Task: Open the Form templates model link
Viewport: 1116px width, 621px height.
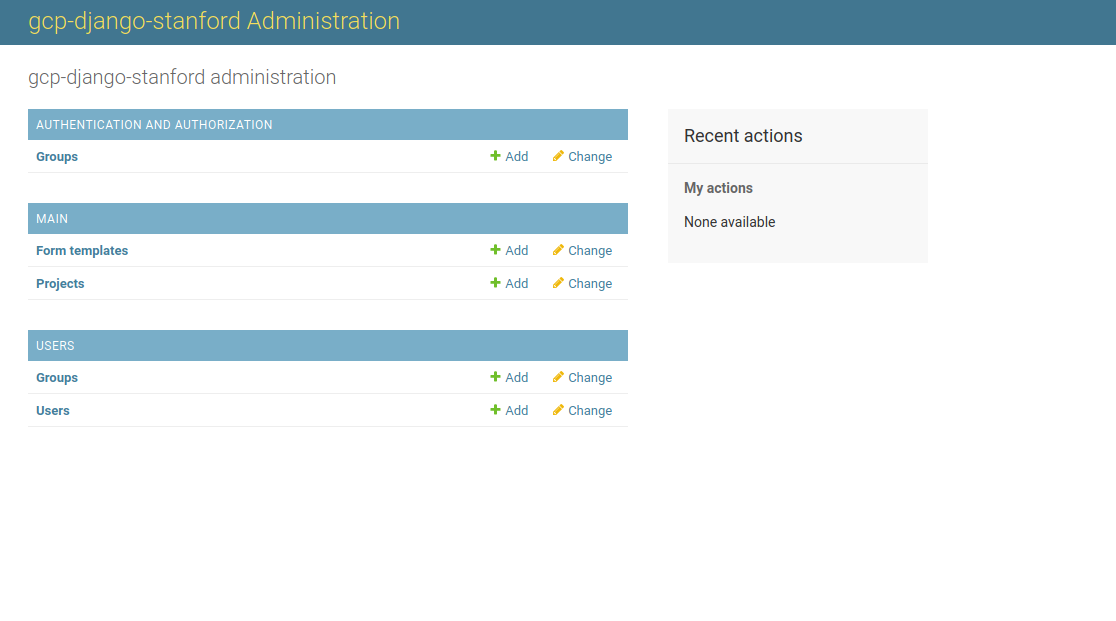Action: pos(82,250)
